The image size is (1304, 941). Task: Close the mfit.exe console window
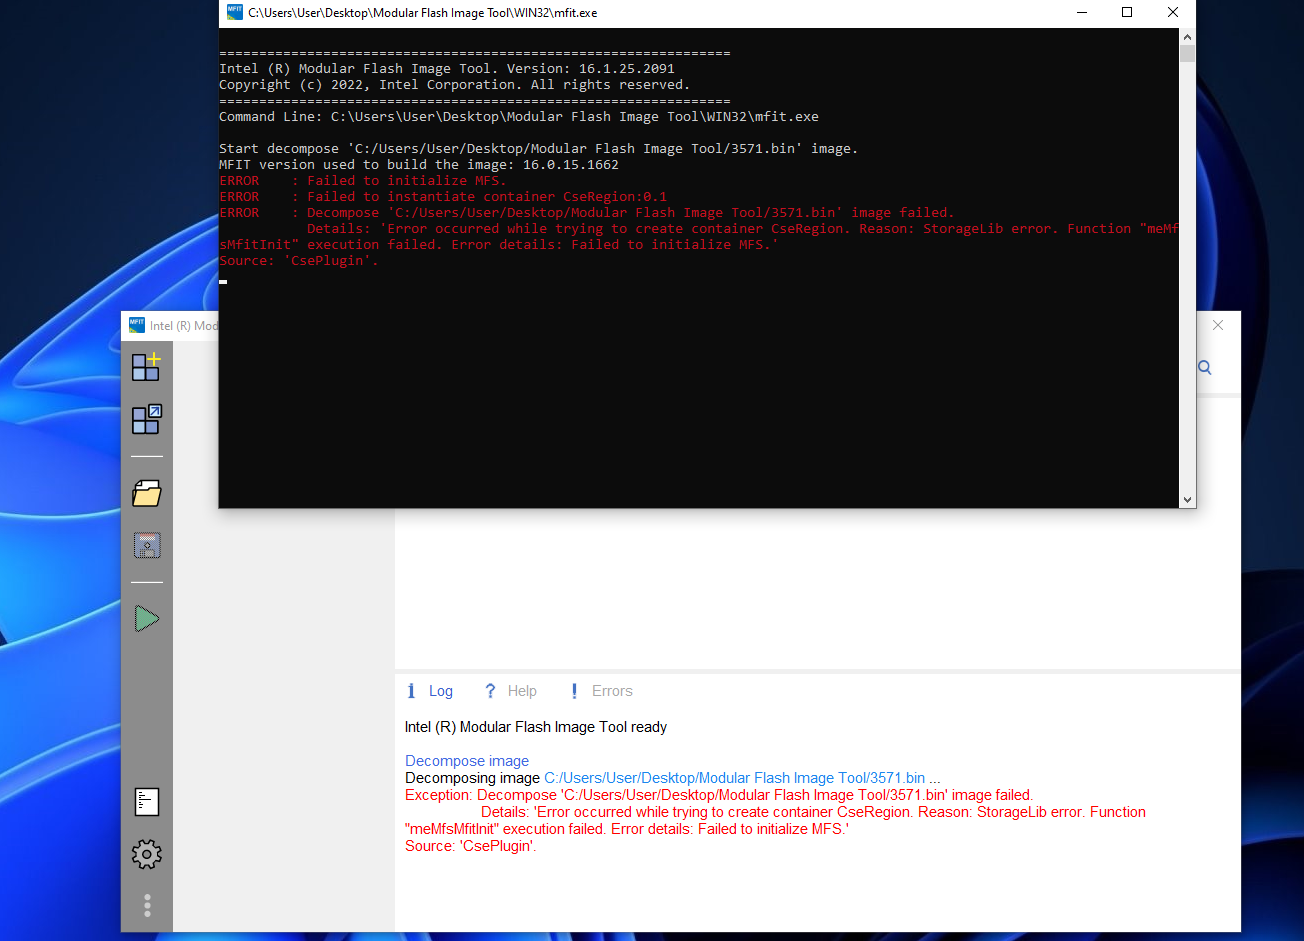coord(1173,13)
